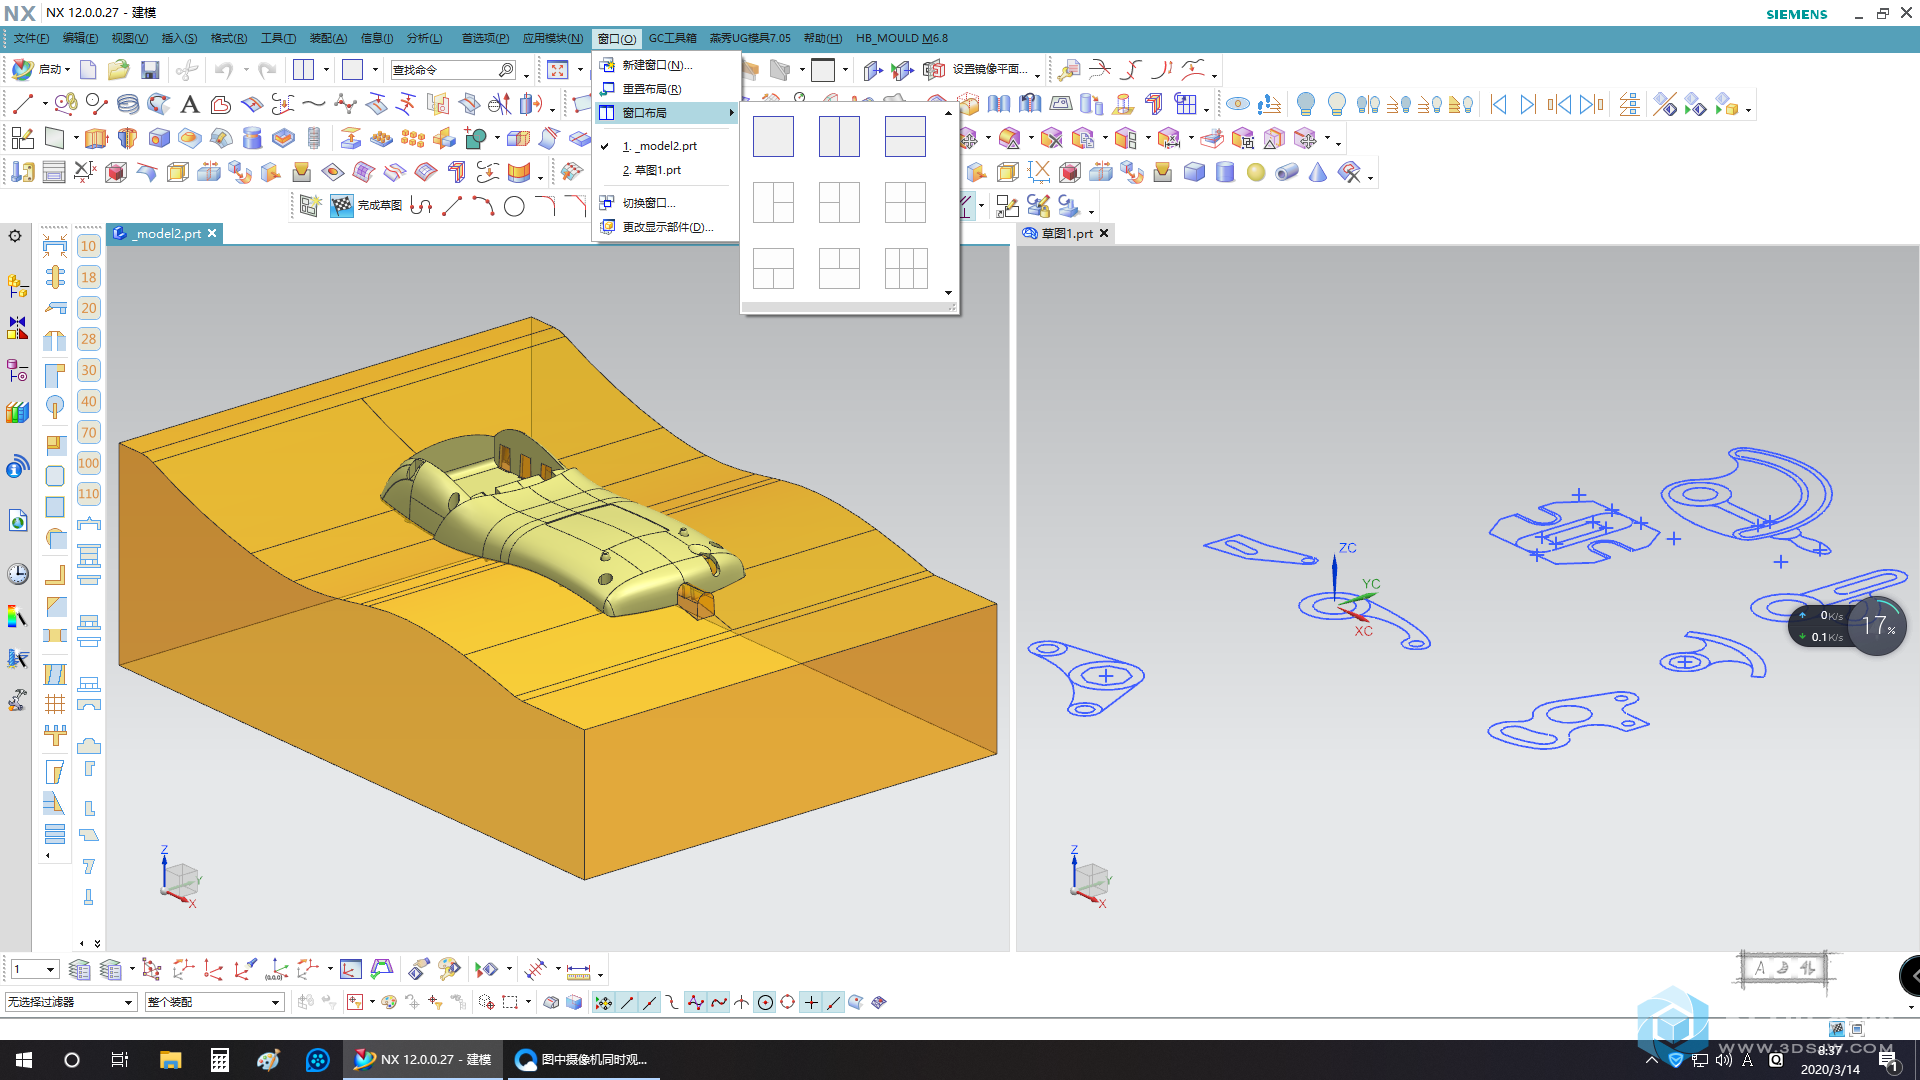Image resolution: width=1920 pixels, height=1080 pixels.
Task: Open the History clock tab in sidebar
Action: 18,574
